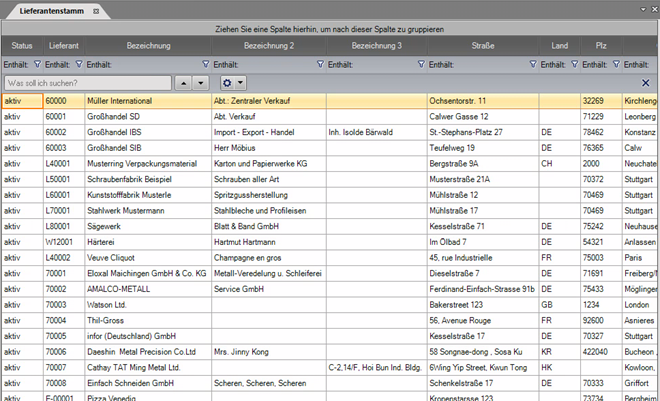Viewport: 660px width, 401px height.
Task: Click the Plz column header
Action: click(600, 46)
